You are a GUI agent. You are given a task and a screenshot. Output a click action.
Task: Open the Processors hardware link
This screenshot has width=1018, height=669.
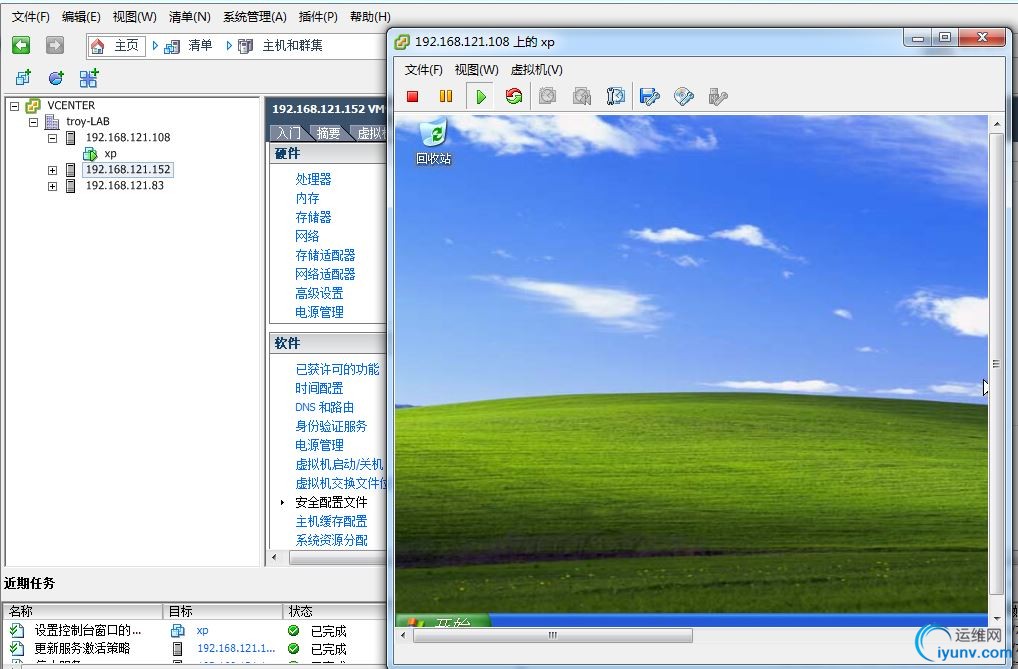coord(314,179)
